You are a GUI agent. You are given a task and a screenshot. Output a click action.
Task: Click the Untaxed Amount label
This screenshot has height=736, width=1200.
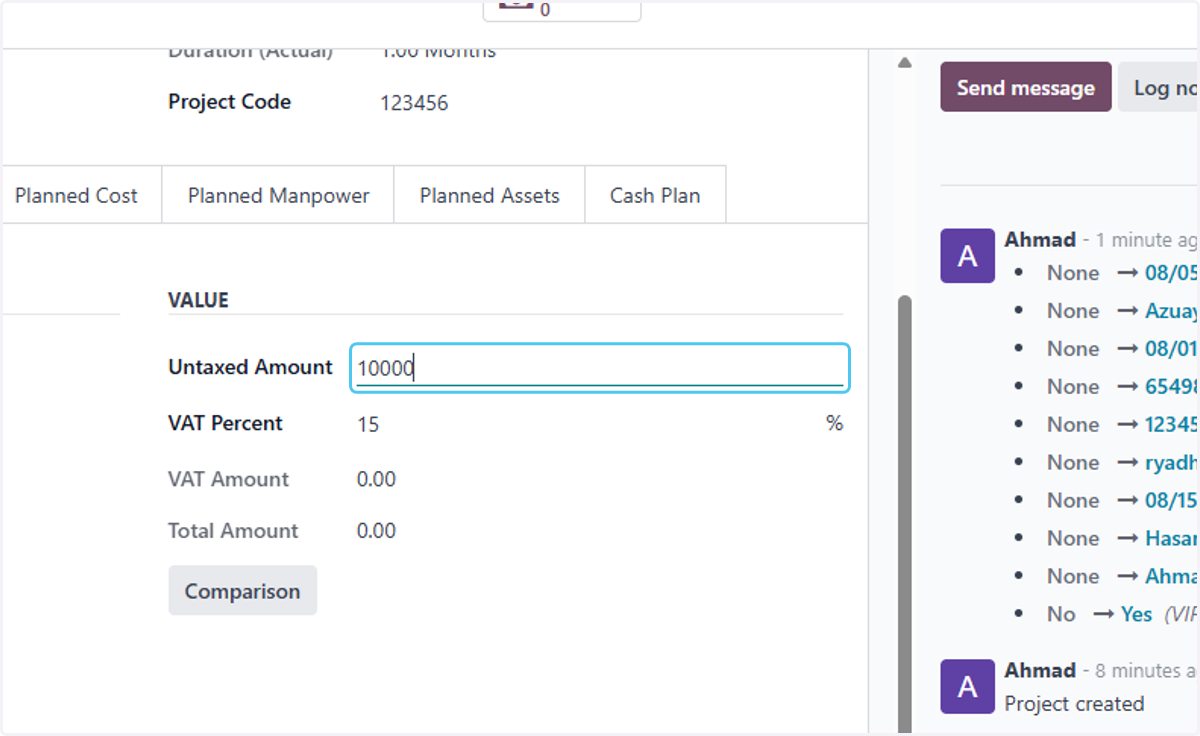click(250, 367)
